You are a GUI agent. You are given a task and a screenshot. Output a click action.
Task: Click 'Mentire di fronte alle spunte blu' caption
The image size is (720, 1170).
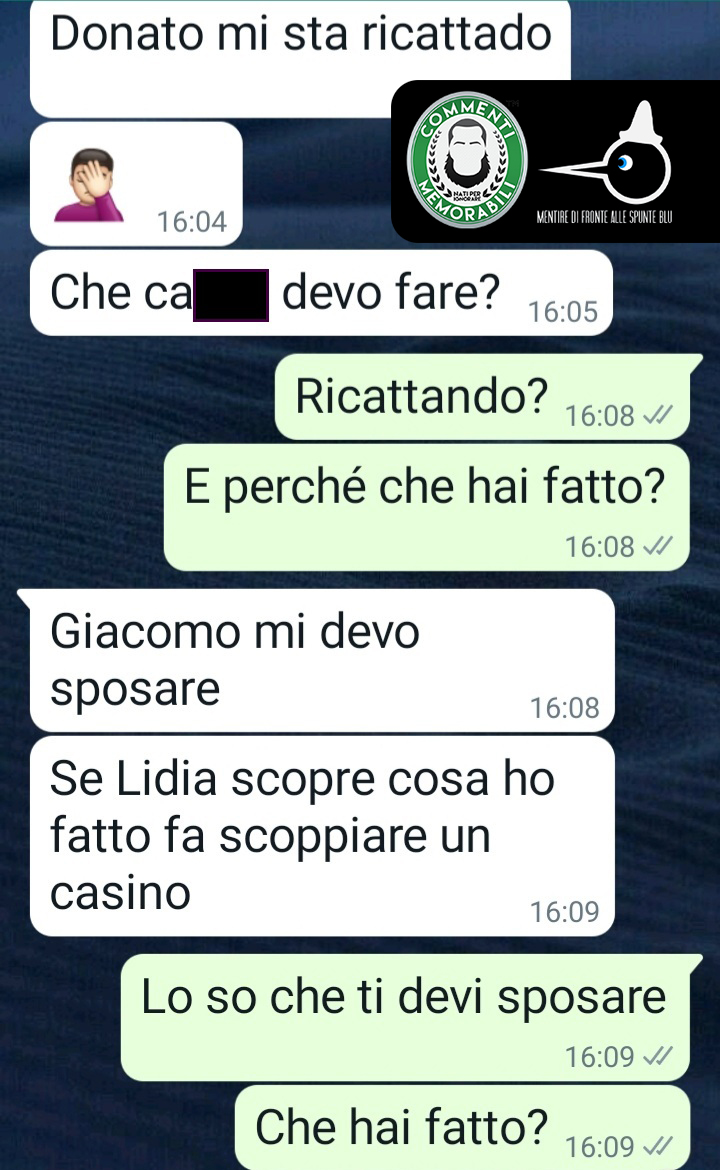point(604,217)
